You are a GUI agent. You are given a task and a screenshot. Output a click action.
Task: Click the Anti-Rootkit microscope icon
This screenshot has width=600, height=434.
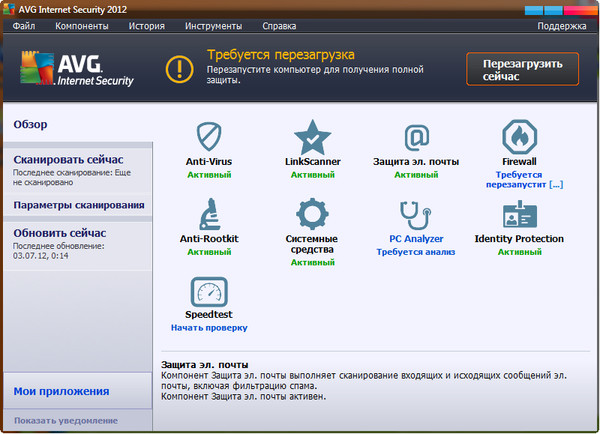[x=209, y=214]
